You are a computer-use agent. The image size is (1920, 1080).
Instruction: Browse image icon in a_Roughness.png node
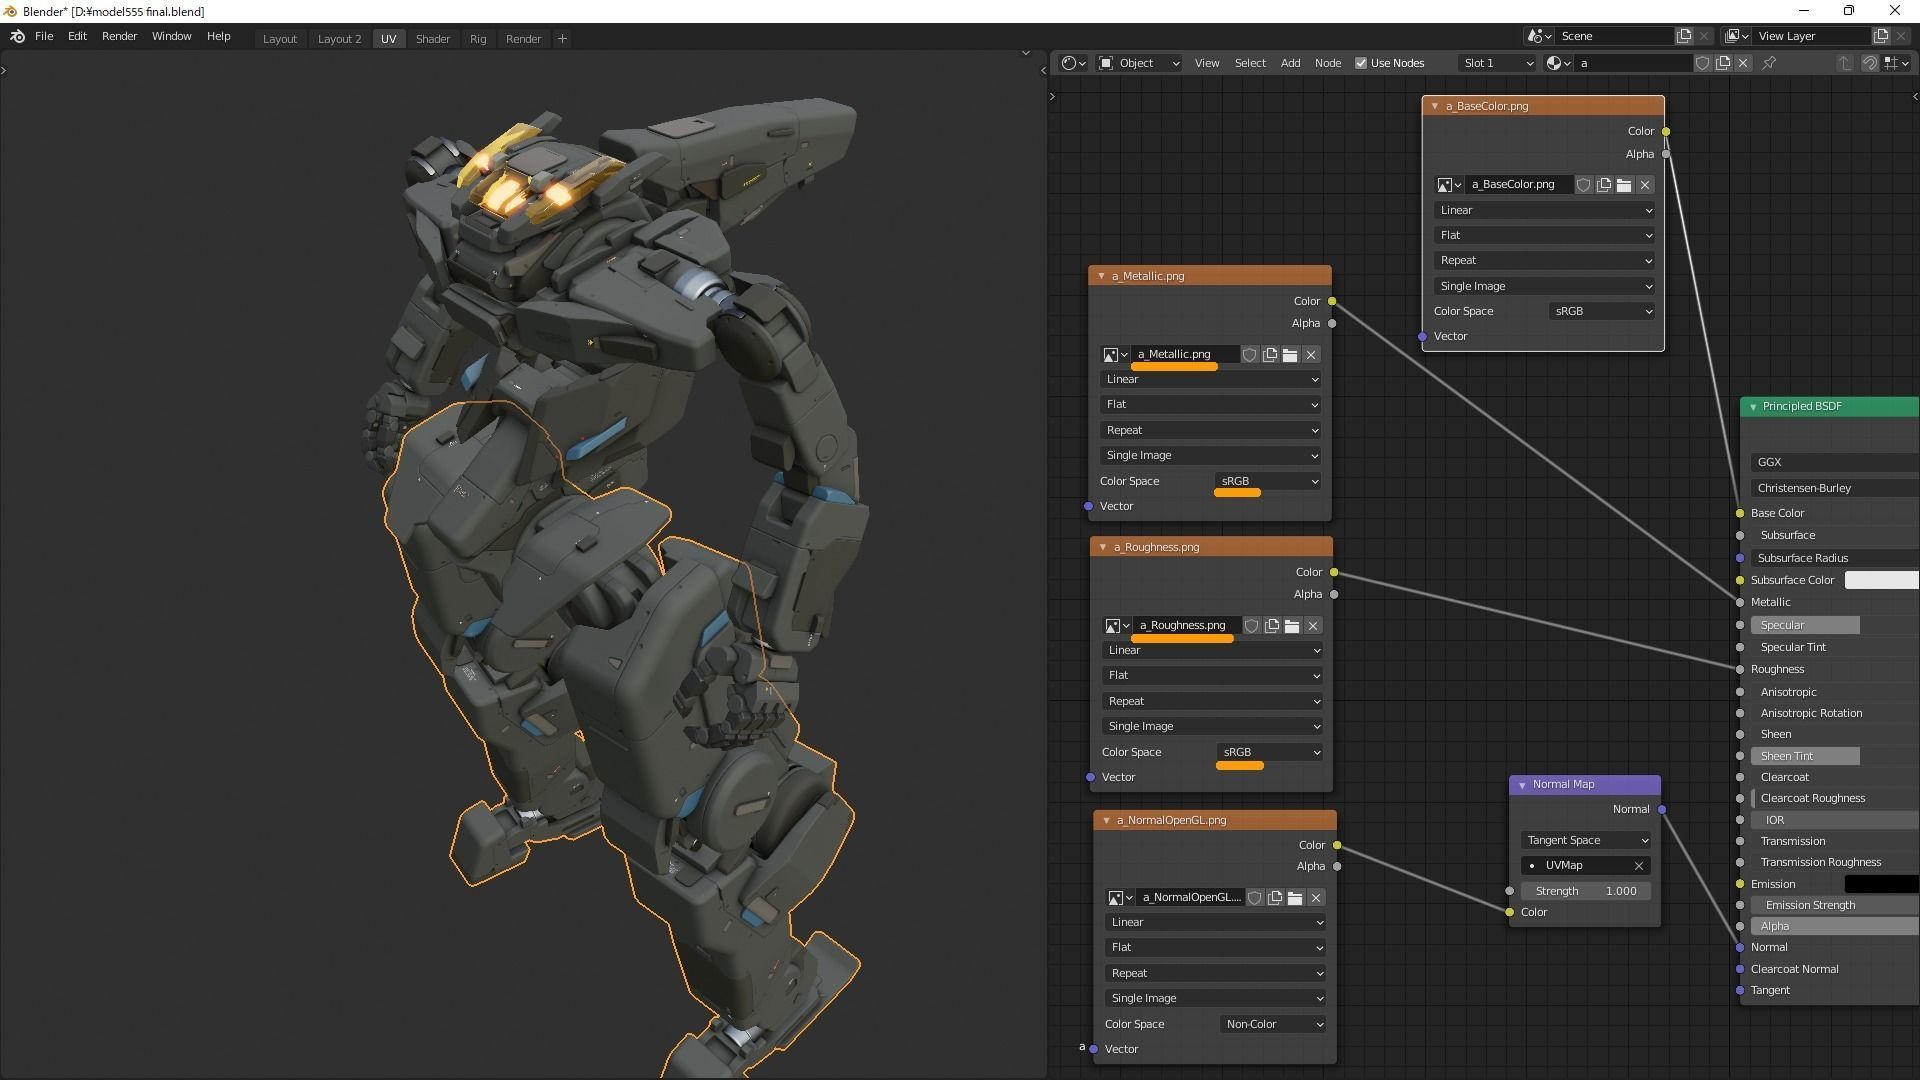point(1117,626)
